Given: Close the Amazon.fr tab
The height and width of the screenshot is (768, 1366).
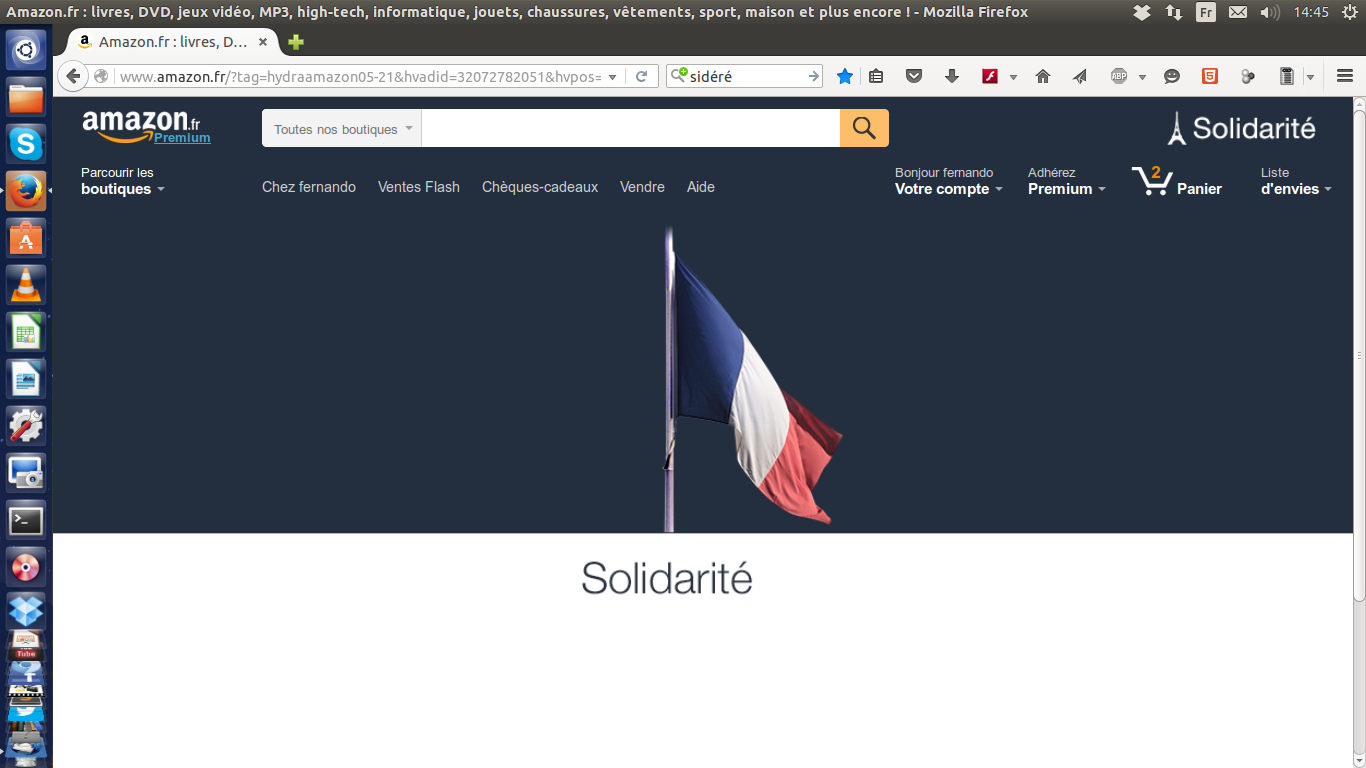Looking at the screenshot, I should 264,42.
